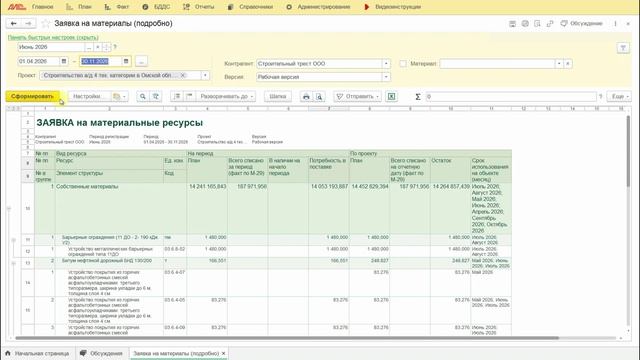
Task: Open the БДДС menu
Action: (156, 7)
